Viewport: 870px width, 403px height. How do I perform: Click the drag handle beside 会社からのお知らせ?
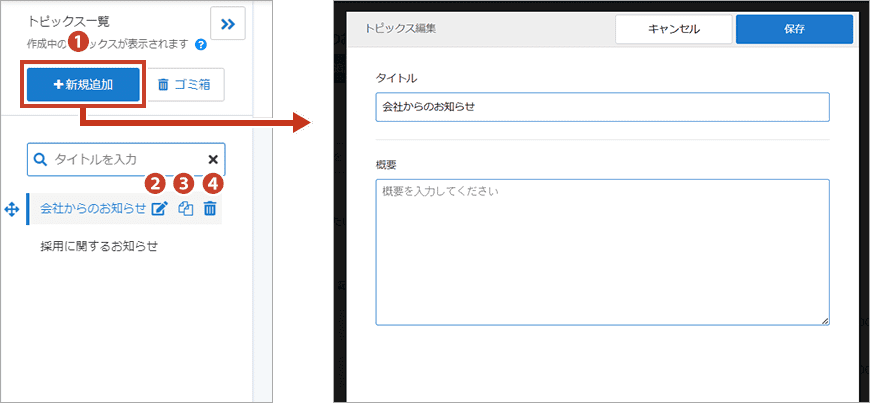tap(12, 209)
